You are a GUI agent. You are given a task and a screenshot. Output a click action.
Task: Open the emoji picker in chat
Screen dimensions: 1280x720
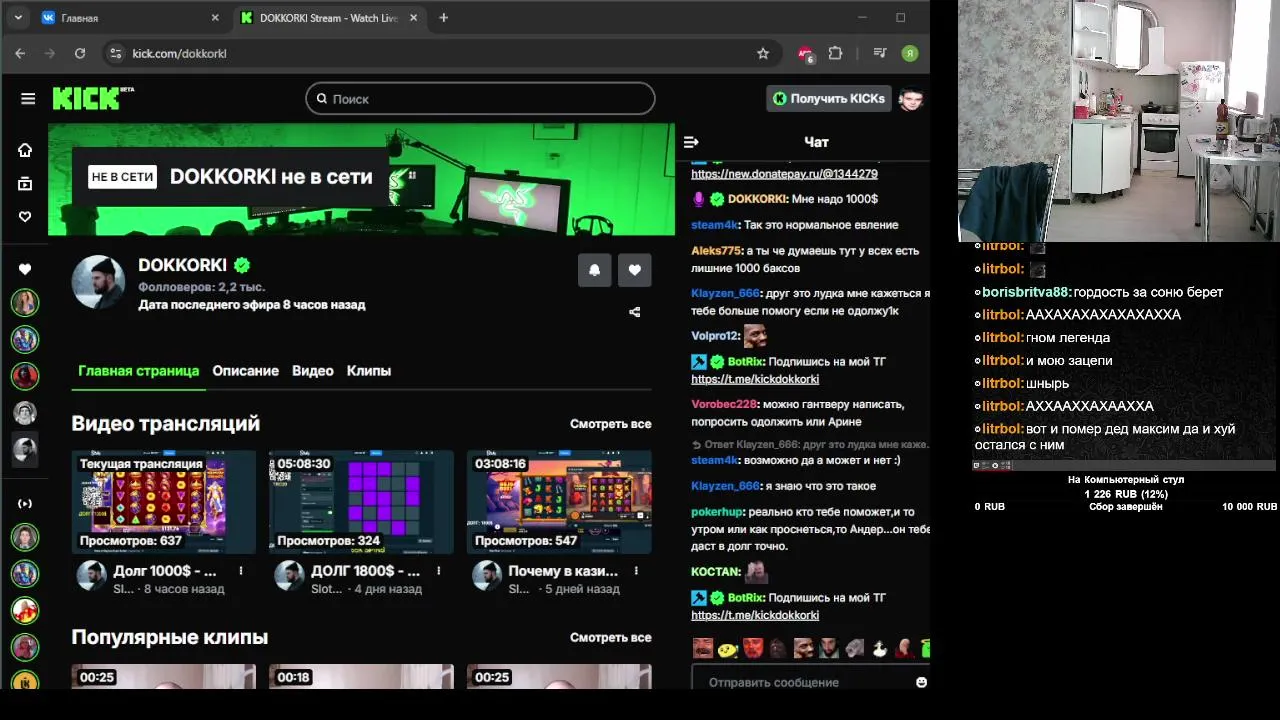[921, 682]
